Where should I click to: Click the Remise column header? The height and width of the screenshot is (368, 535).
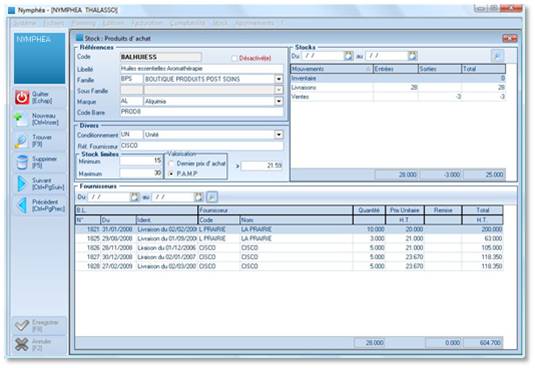pyautogui.click(x=443, y=210)
